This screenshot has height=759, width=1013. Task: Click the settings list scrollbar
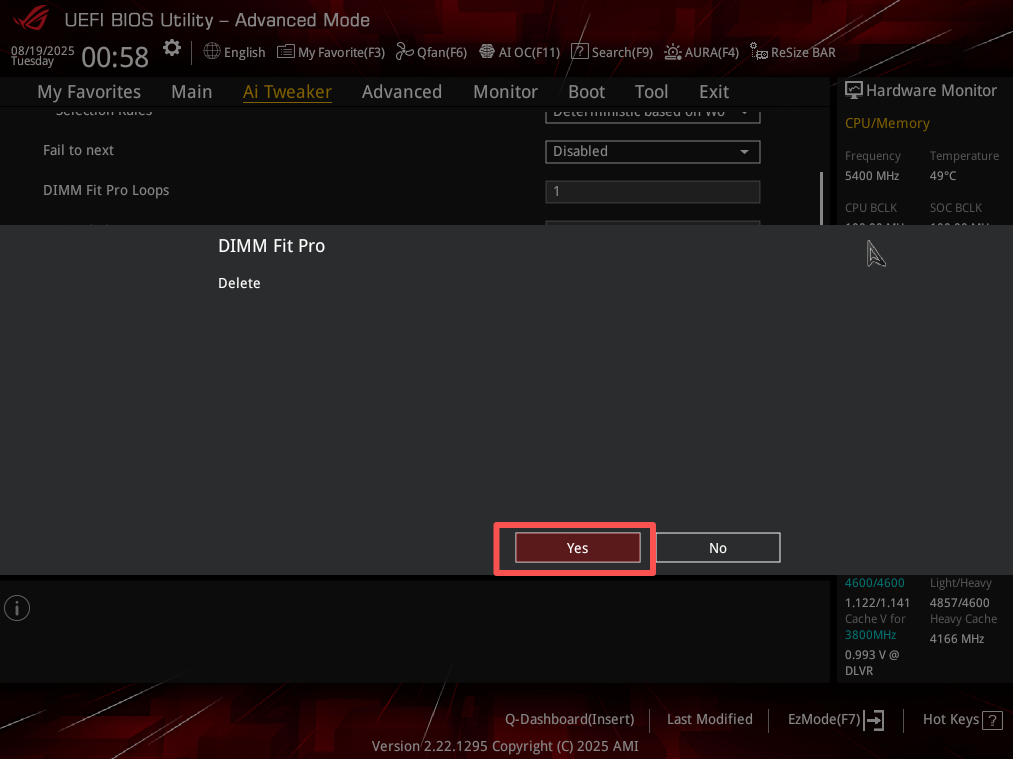[821, 198]
